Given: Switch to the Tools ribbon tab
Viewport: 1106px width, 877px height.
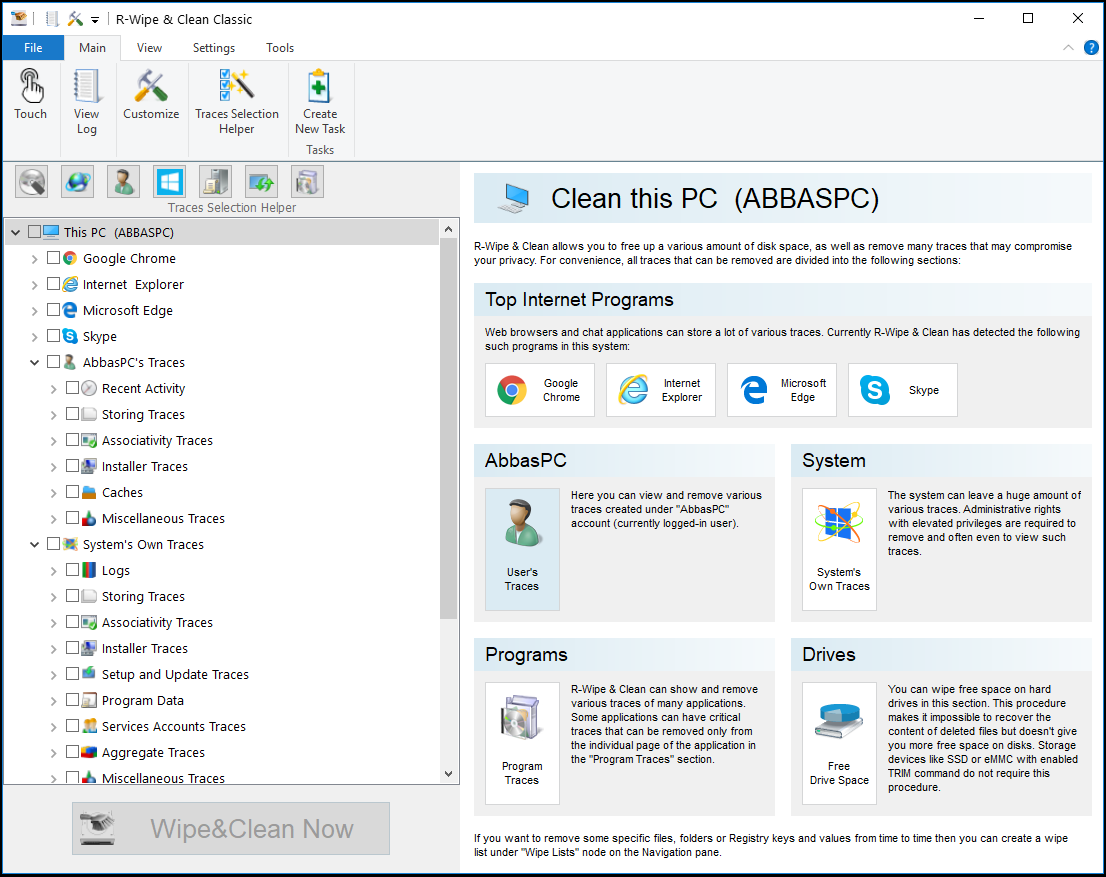Looking at the screenshot, I should pos(280,48).
